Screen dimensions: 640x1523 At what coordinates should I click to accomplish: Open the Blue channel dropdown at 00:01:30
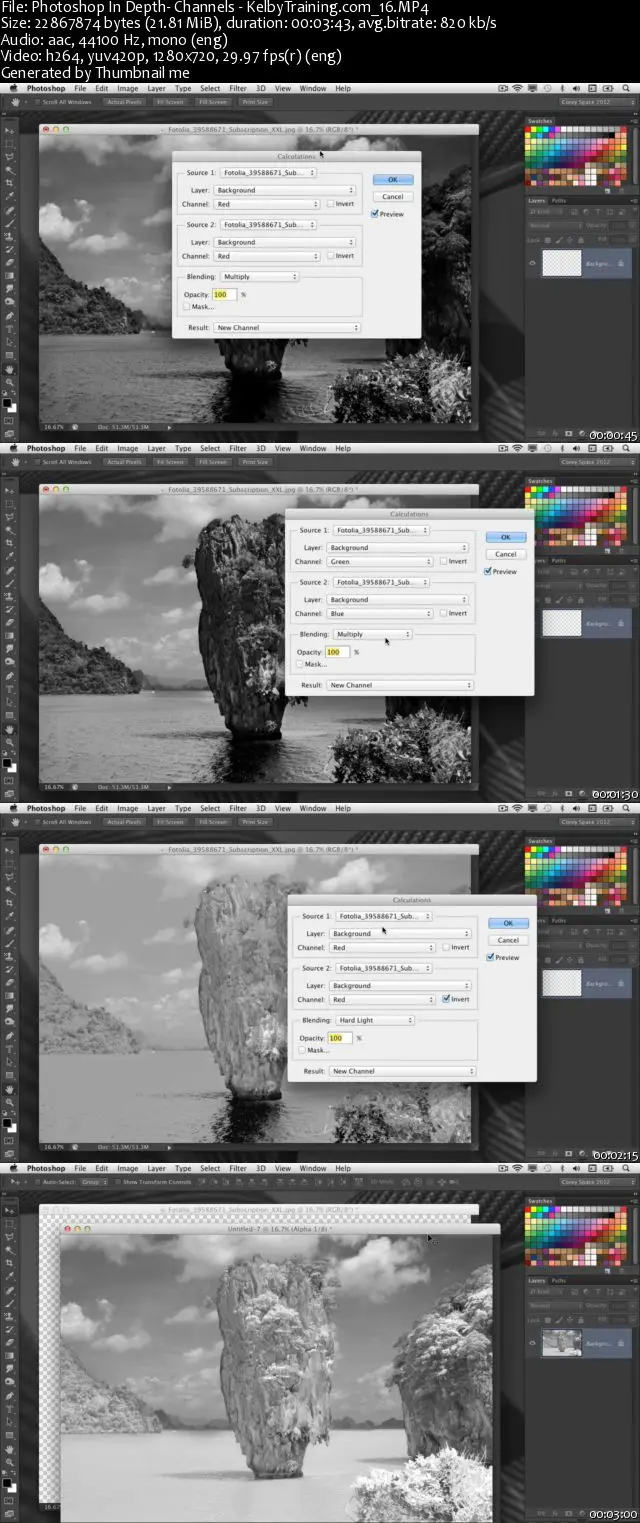click(x=380, y=613)
